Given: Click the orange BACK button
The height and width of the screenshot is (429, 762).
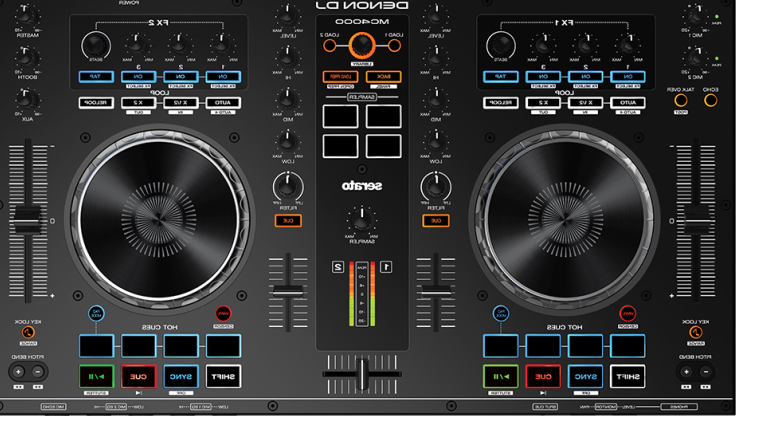Looking at the screenshot, I should pyautogui.click(x=383, y=77).
